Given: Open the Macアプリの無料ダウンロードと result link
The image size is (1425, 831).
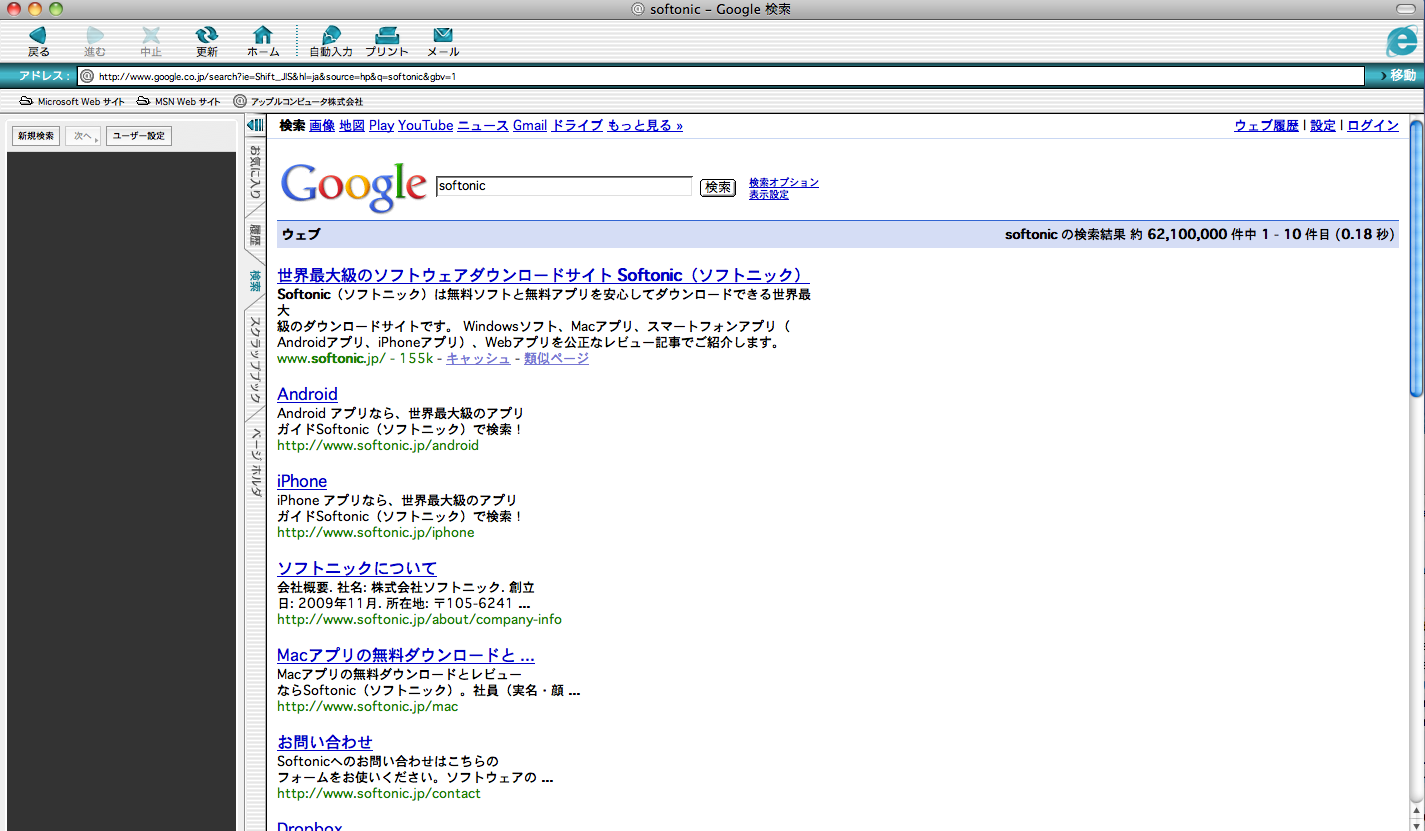Looking at the screenshot, I should (406, 655).
